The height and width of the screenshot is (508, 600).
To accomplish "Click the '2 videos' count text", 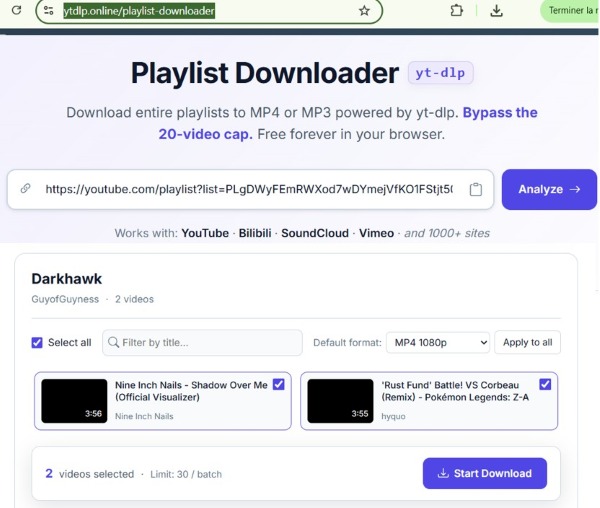I will tap(134, 299).
